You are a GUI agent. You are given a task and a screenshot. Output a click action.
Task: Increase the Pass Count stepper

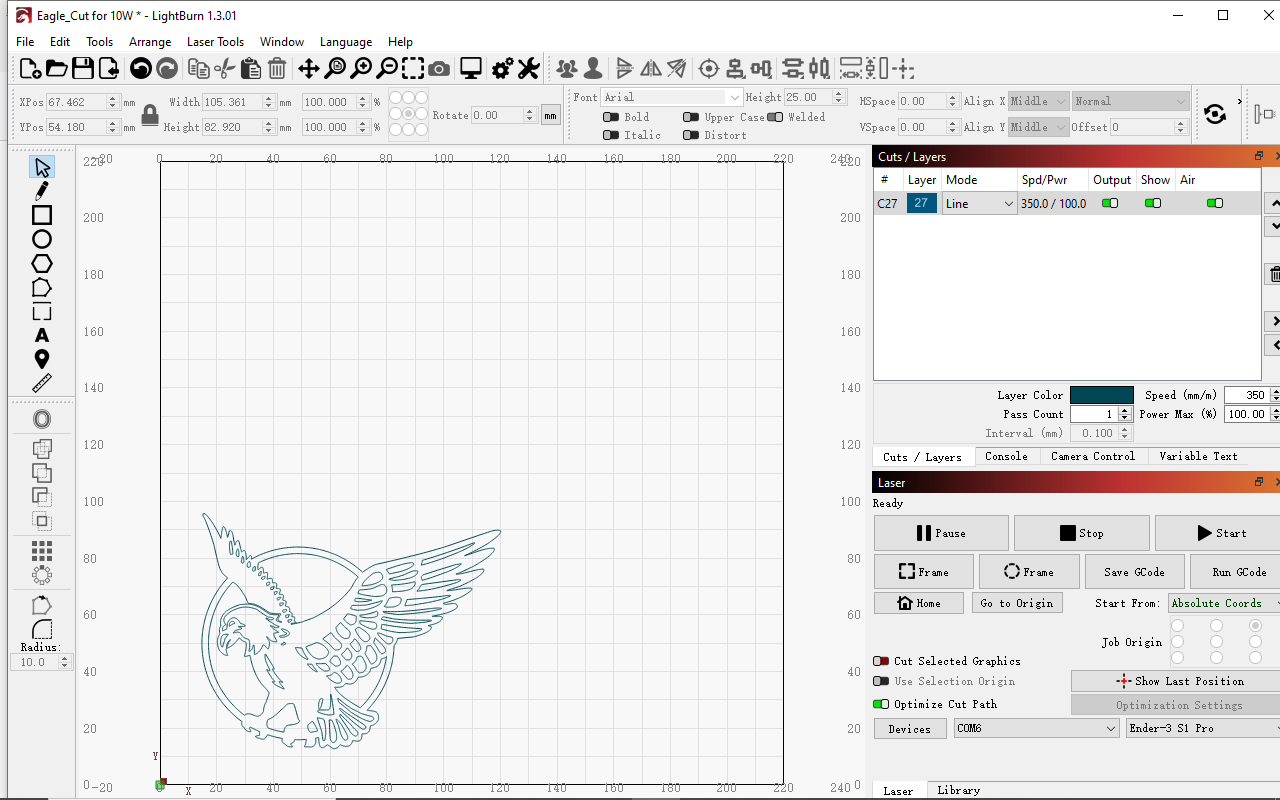[x=1125, y=410]
